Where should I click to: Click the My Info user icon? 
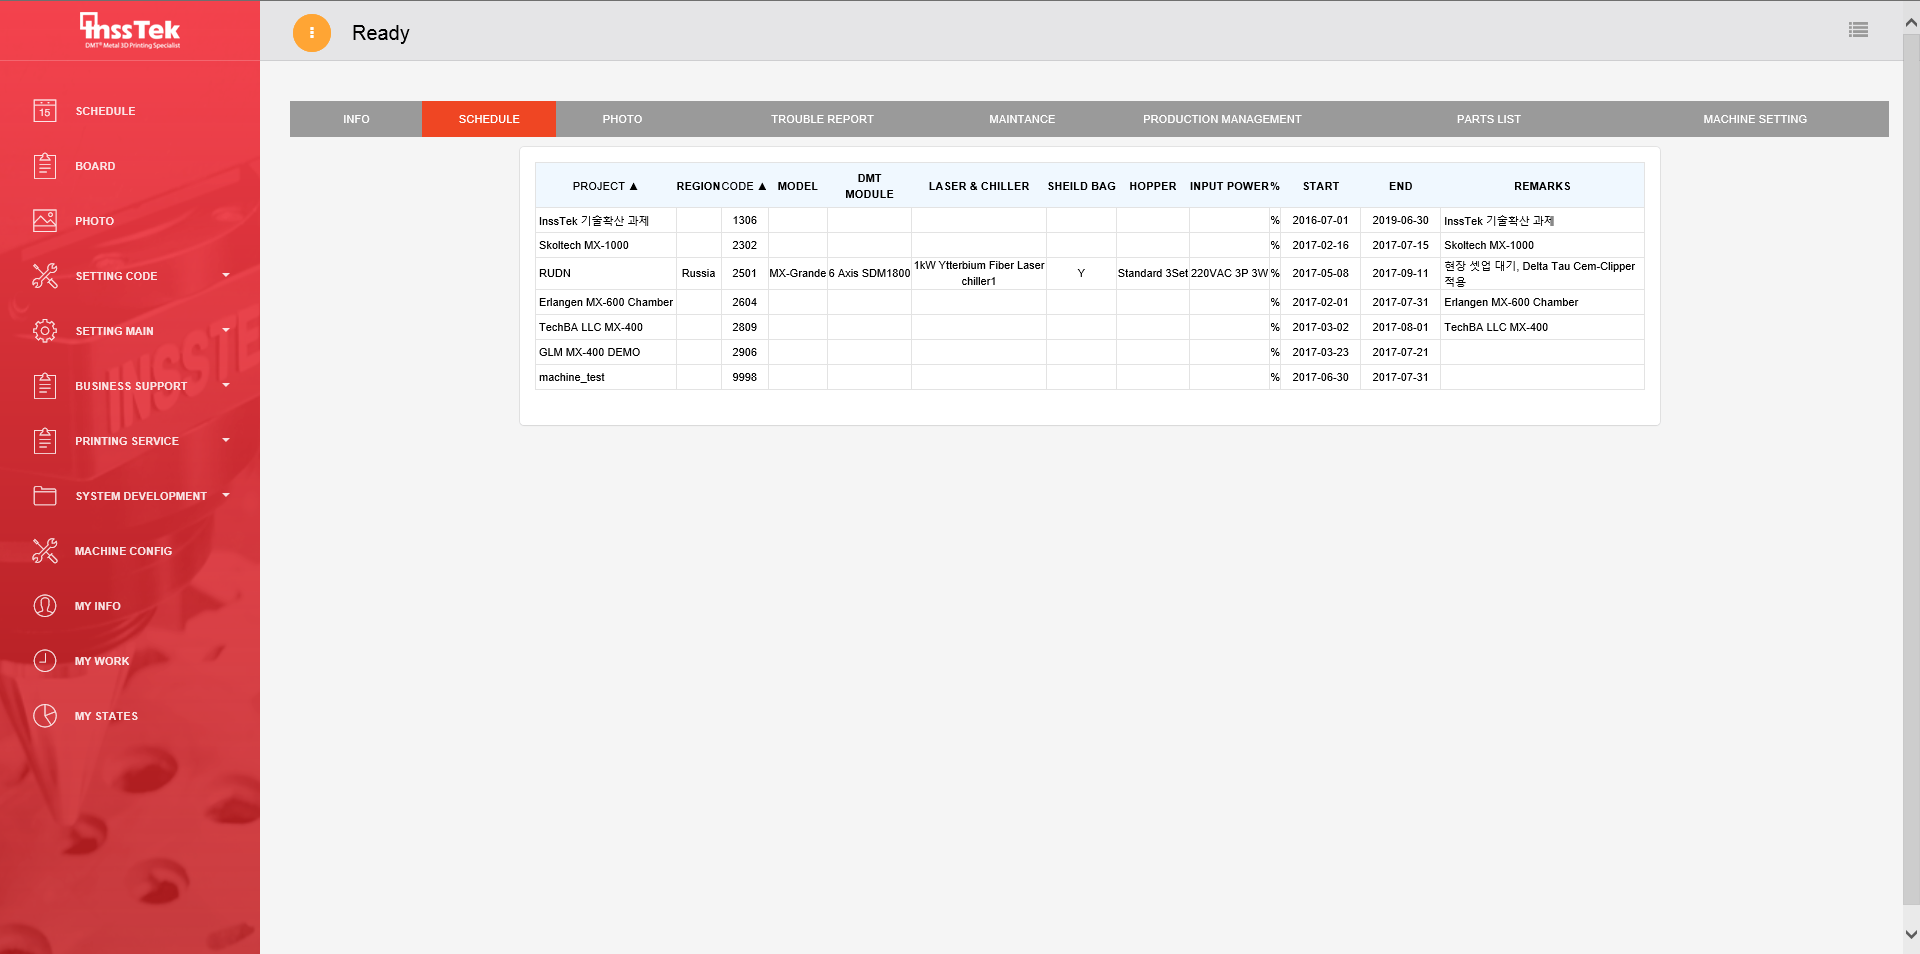[45, 606]
